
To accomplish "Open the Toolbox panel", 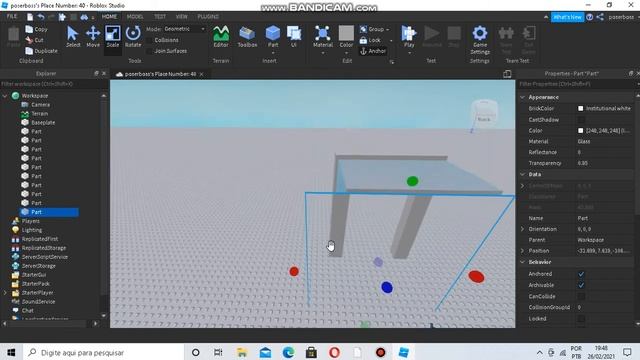I will coord(247,37).
